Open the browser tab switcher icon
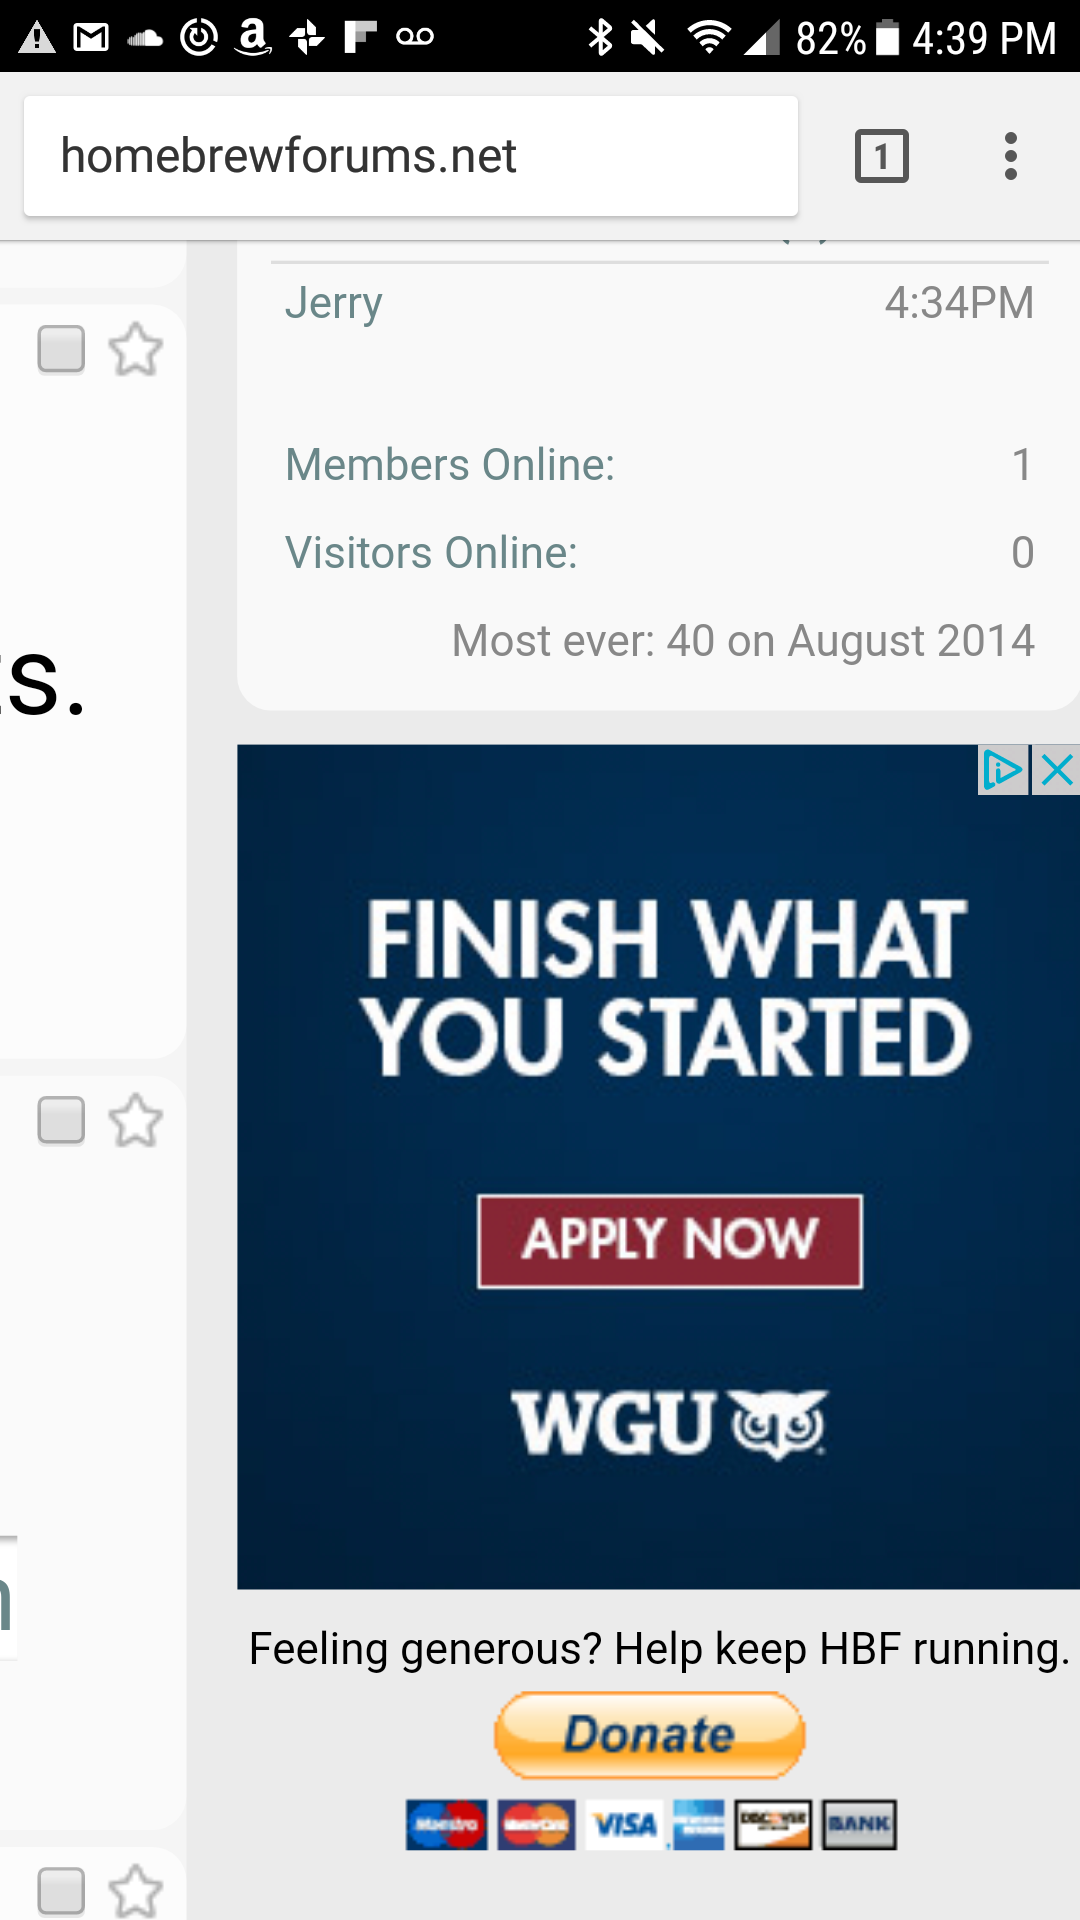Viewport: 1080px width, 1920px height. click(881, 156)
